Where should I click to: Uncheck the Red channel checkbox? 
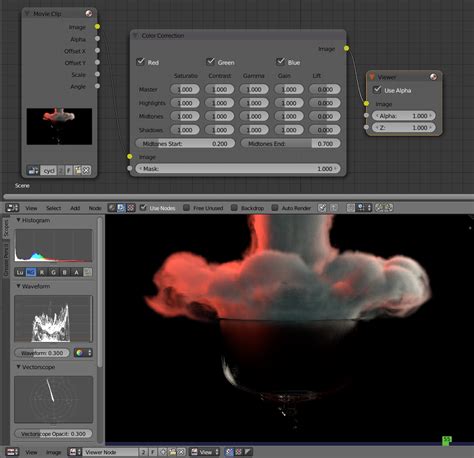point(140,62)
